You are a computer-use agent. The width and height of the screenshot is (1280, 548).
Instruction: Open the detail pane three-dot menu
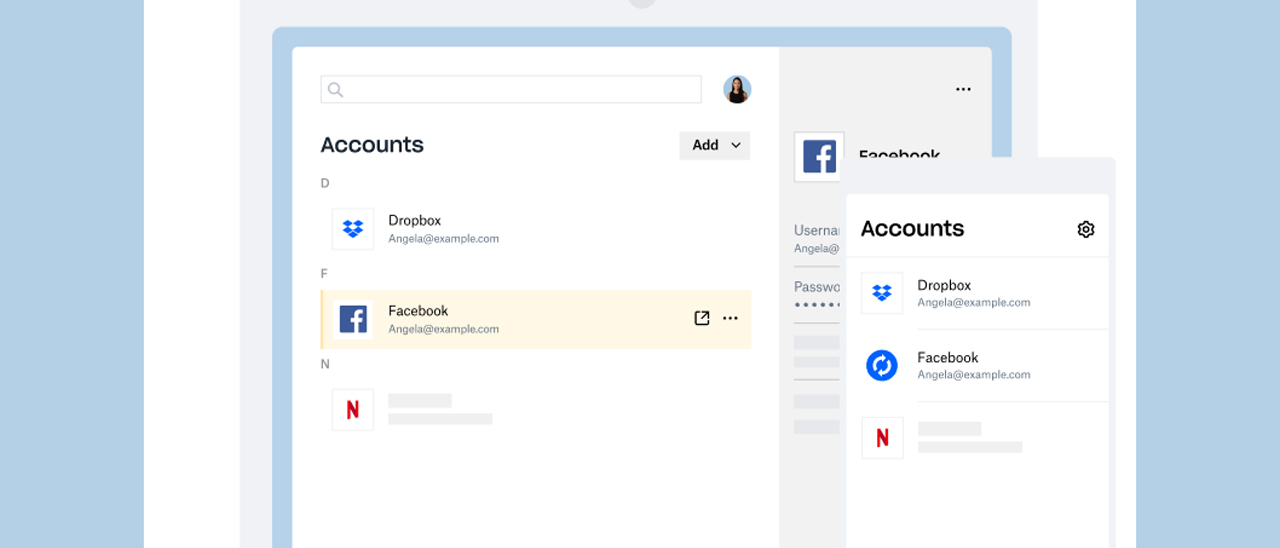pos(963,89)
